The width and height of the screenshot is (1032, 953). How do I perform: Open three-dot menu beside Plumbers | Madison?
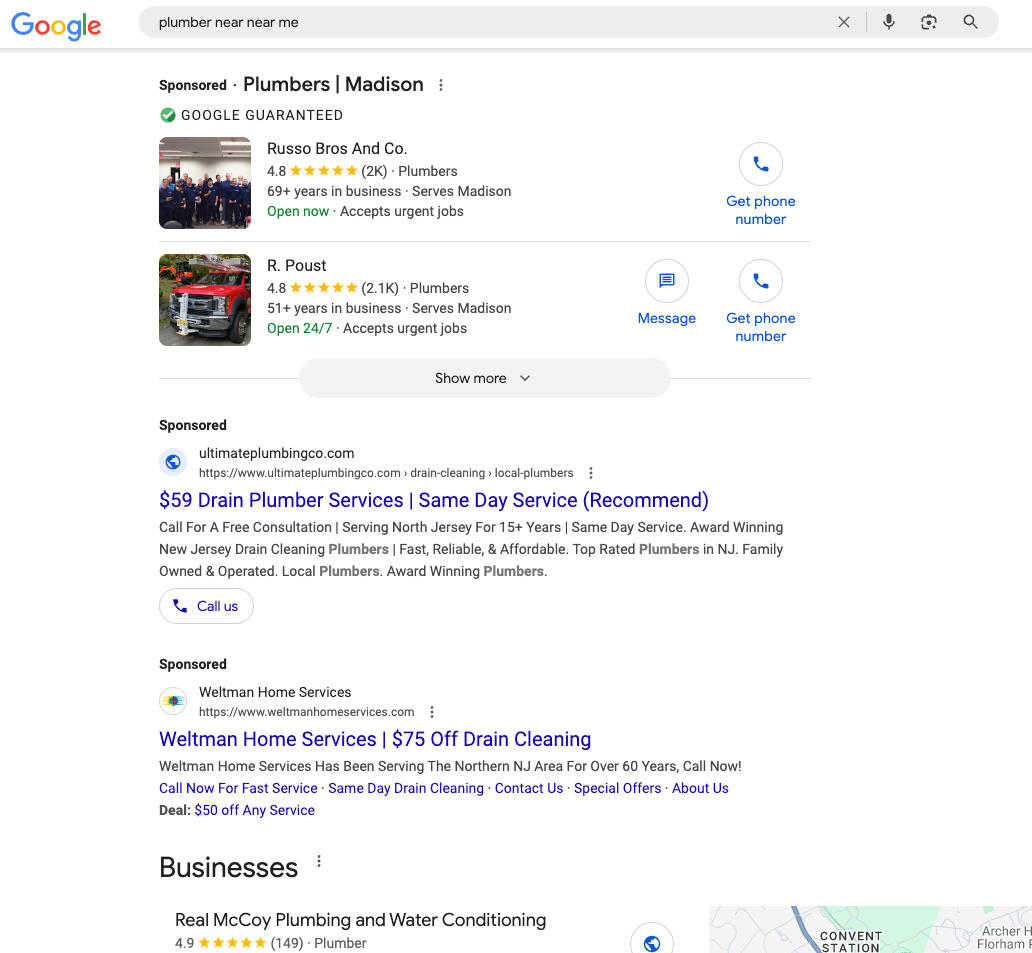tap(441, 85)
